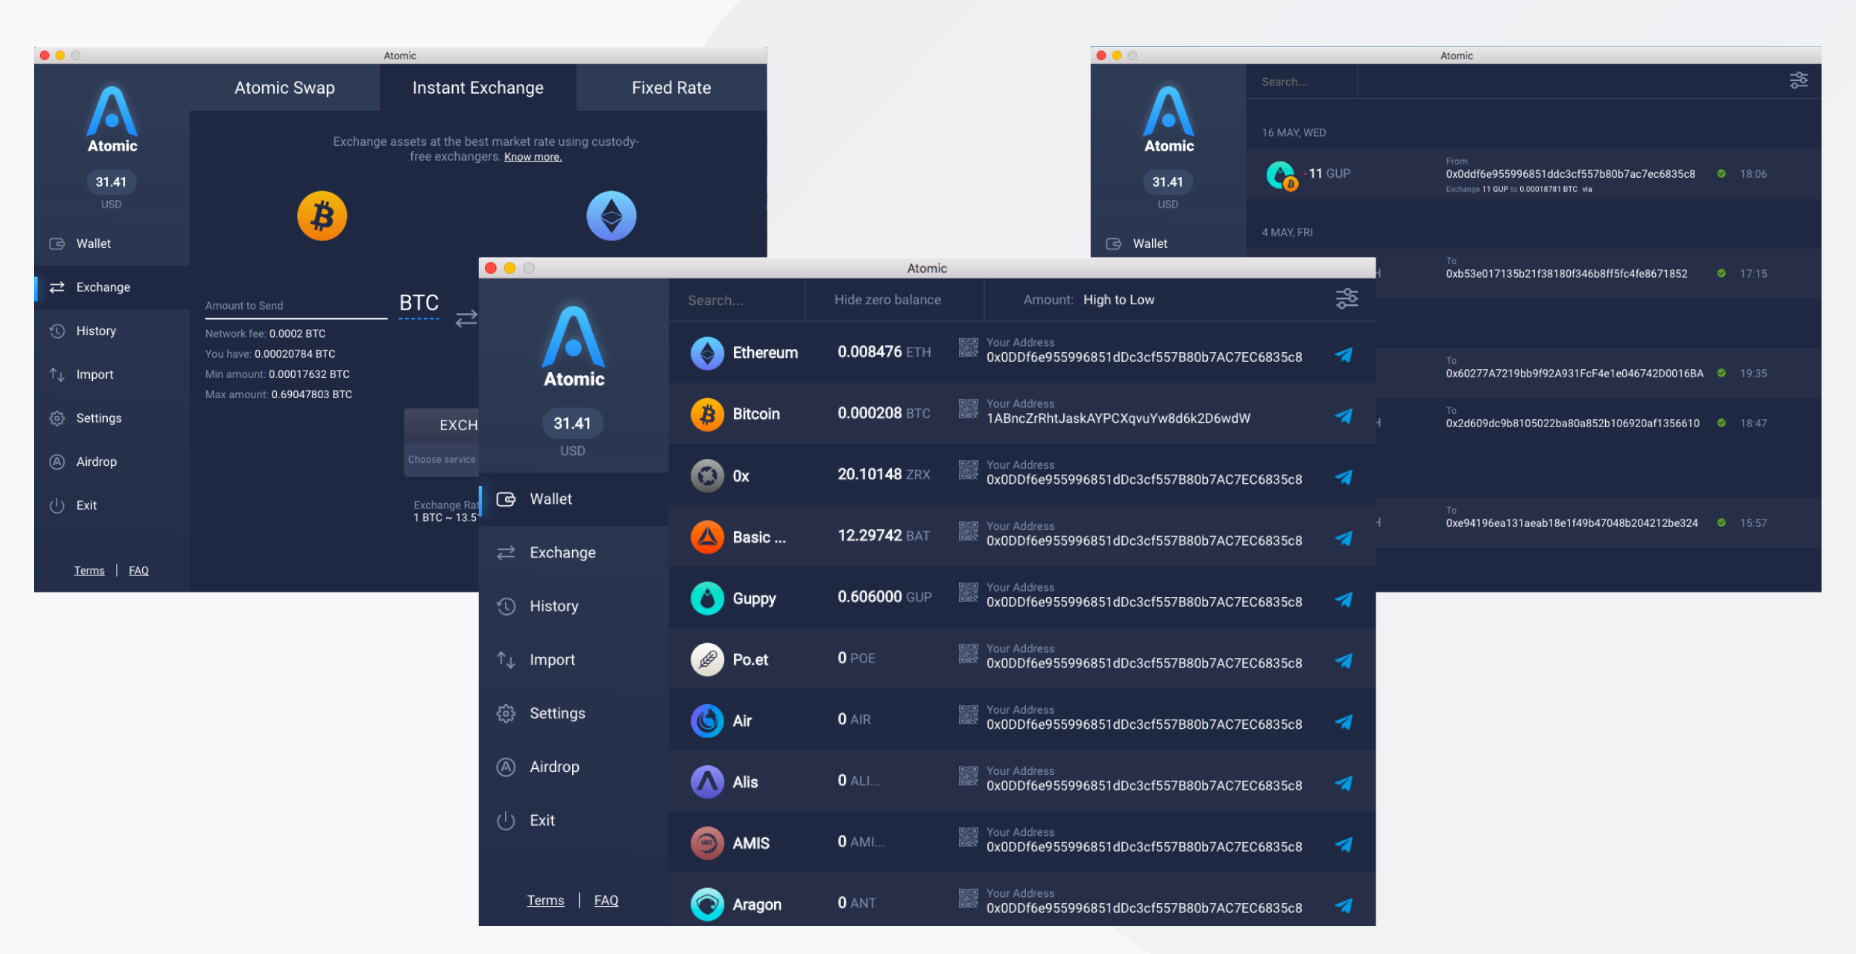Viewport: 1856px width, 954px height.
Task: Click the Search field in the History window
Action: [x=1302, y=82]
